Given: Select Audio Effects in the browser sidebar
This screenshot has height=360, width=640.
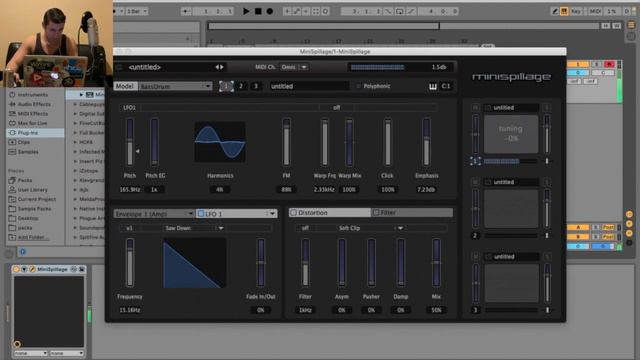Looking at the screenshot, I should coord(34,104).
